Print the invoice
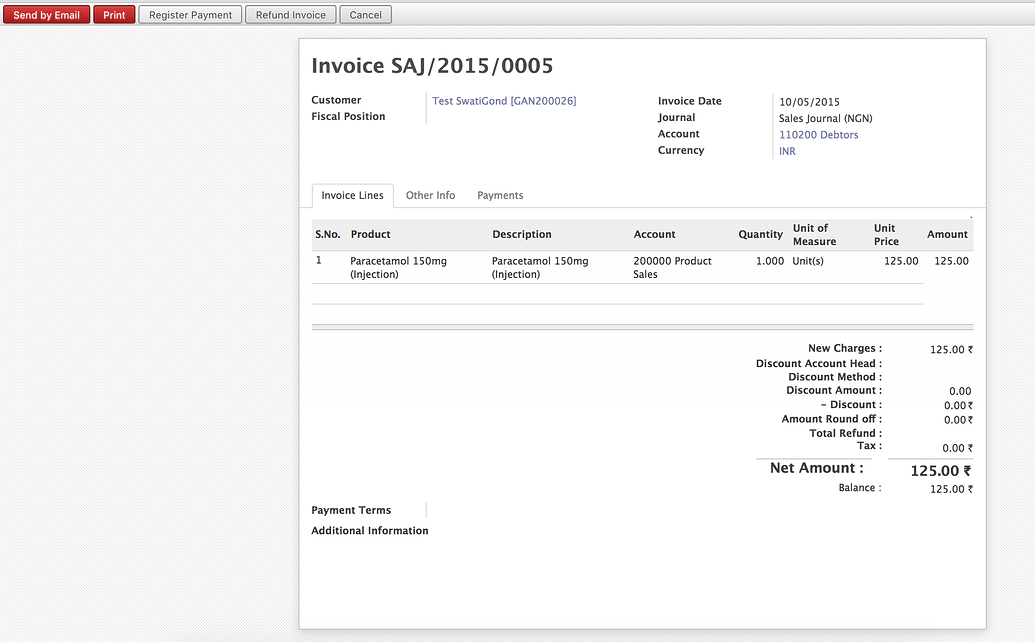 [114, 15]
